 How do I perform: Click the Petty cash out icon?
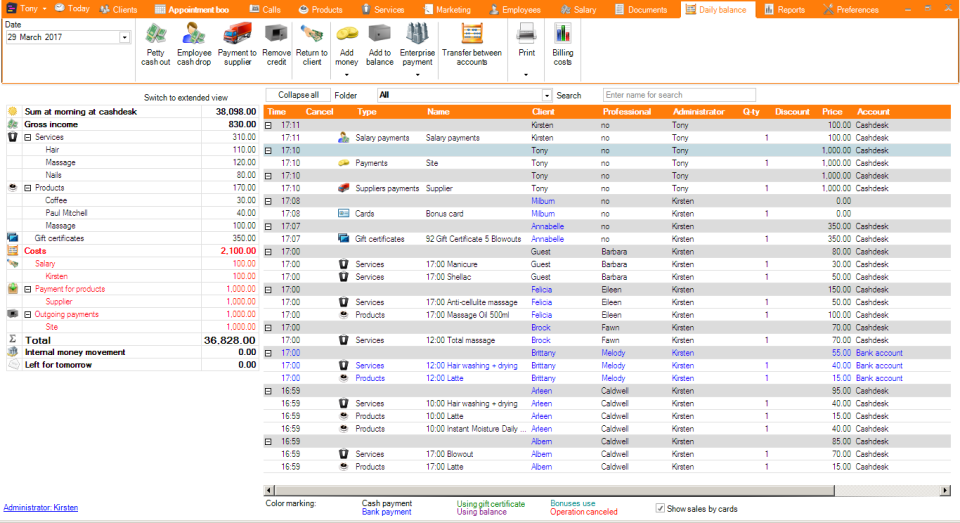[x=156, y=35]
